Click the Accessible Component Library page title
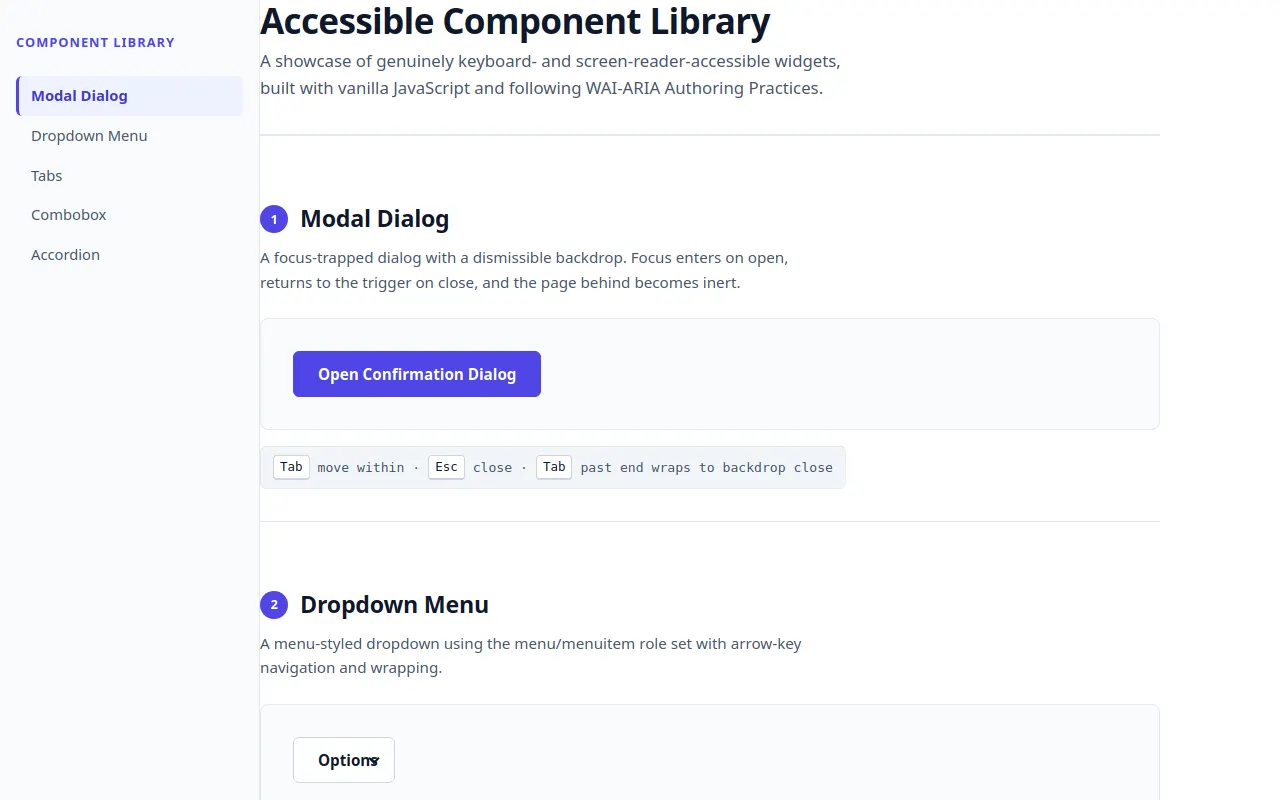 pyautogui.click(x=515, y=21)
